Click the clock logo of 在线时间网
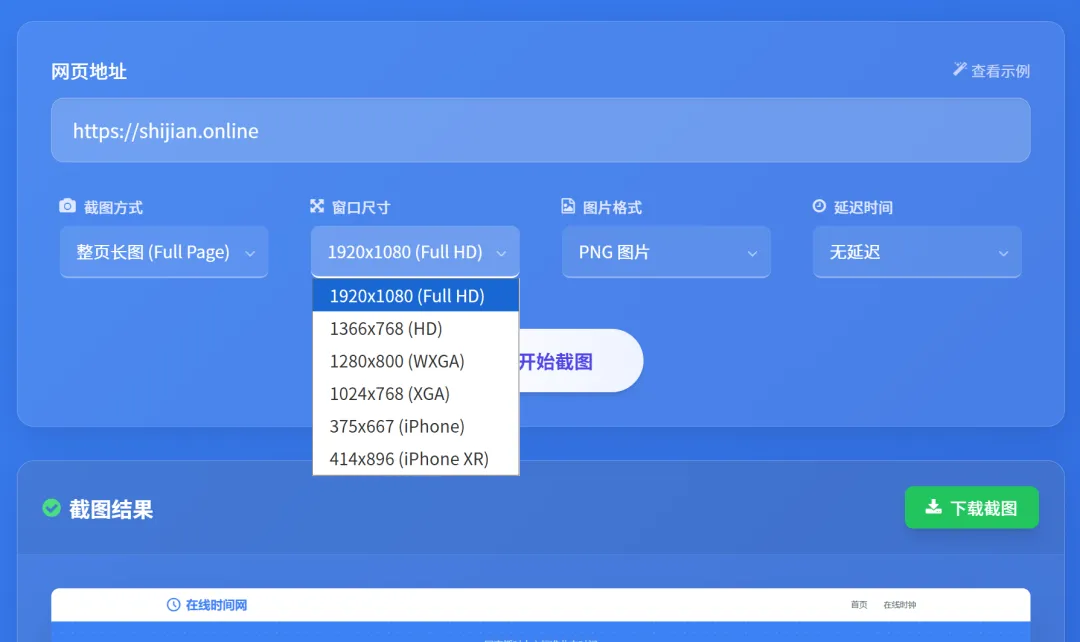This screenshot has height=642, width=1080. tap(174, 605)
